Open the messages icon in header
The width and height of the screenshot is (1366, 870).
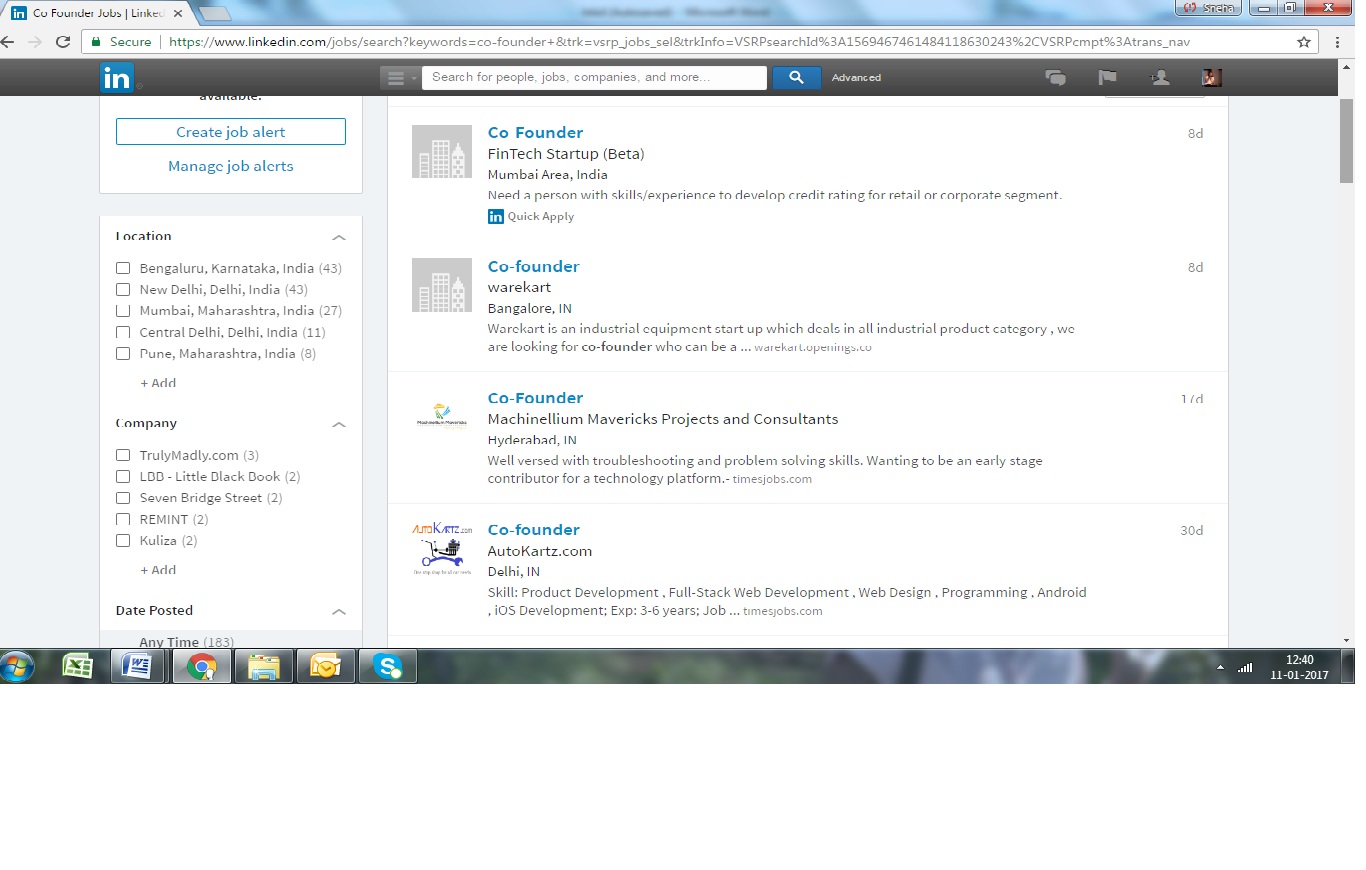pos(1055,78)
